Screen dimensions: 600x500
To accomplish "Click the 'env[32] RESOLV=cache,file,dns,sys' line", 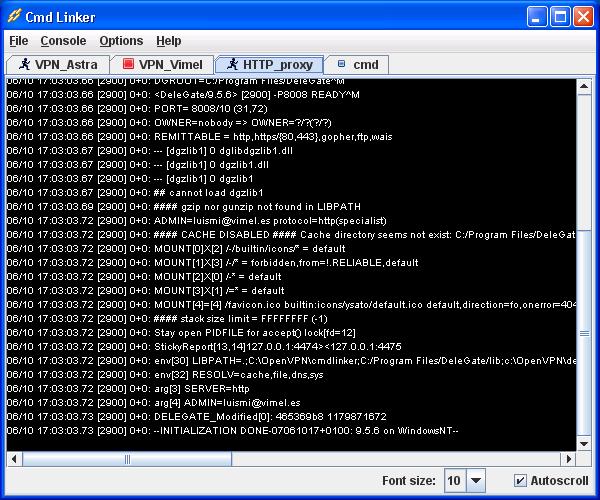I will point(165,375).
